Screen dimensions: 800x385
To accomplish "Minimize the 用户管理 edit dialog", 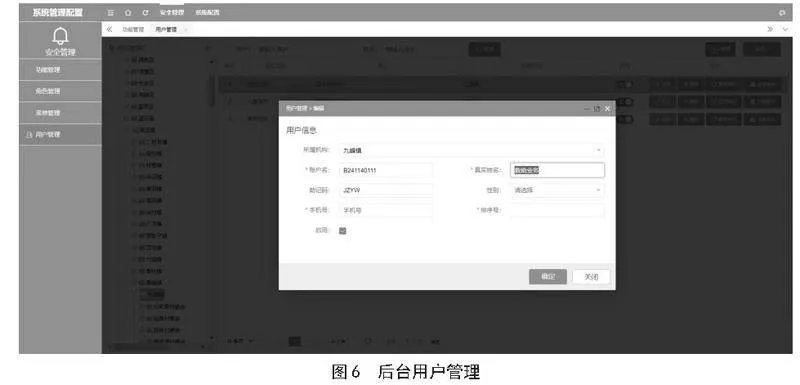I will tap(586, 109).
